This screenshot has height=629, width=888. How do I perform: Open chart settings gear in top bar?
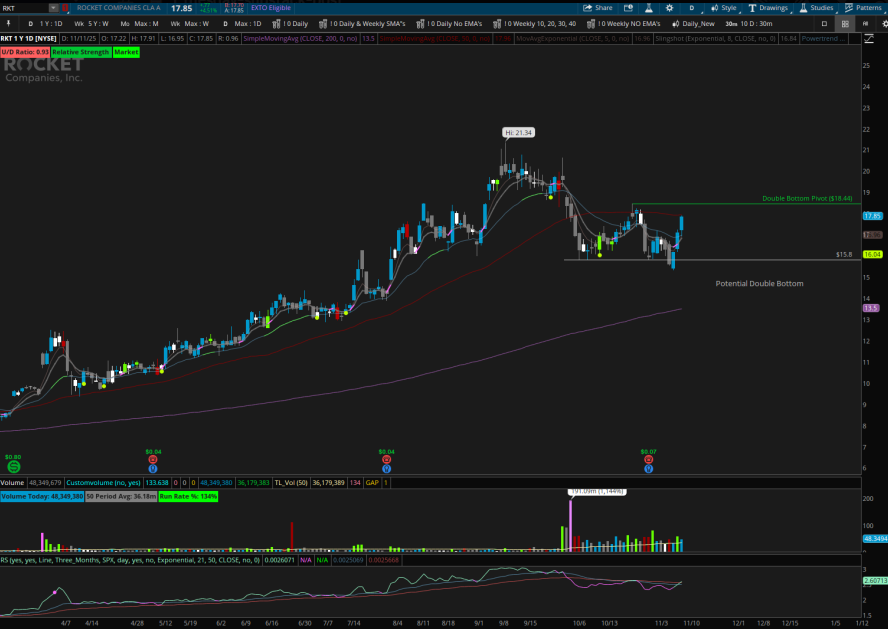click(x=669, y=8)
